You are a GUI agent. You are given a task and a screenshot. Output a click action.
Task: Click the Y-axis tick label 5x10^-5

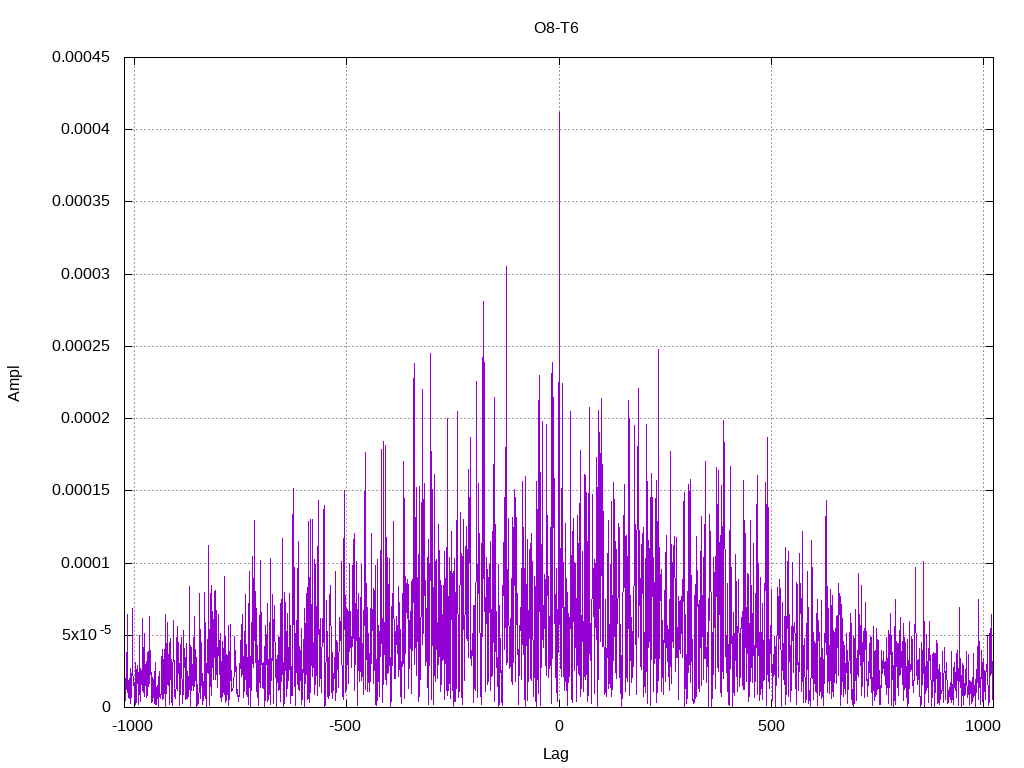(86, 633)
